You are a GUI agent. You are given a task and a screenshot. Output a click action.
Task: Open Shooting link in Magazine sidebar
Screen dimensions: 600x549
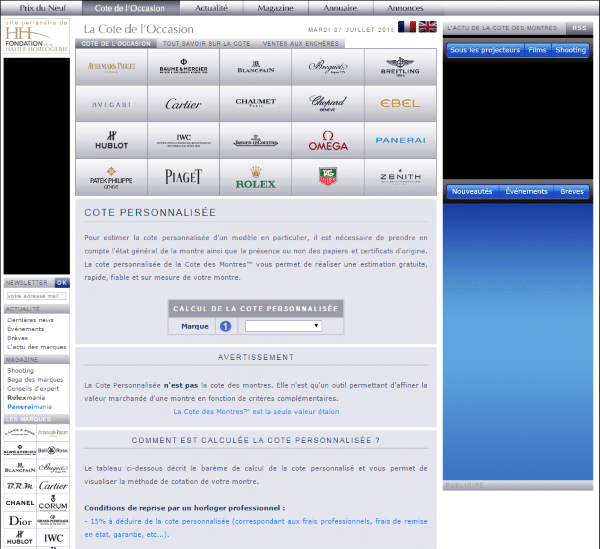pos(20,370)
